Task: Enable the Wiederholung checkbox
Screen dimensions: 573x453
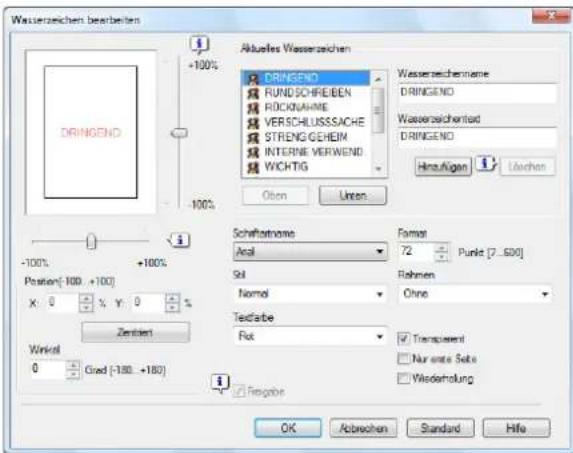Action: (x=403, y=378)
